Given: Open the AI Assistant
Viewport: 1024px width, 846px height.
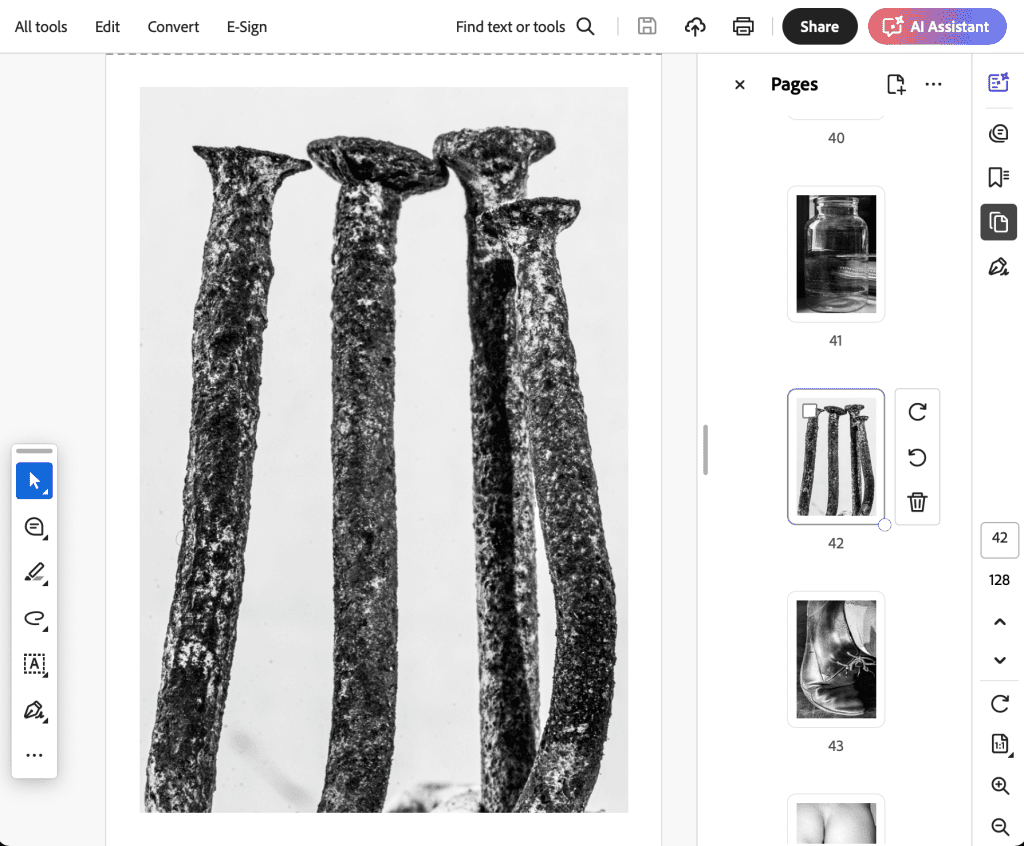Looking at the screenshot, I should [936, 27].
